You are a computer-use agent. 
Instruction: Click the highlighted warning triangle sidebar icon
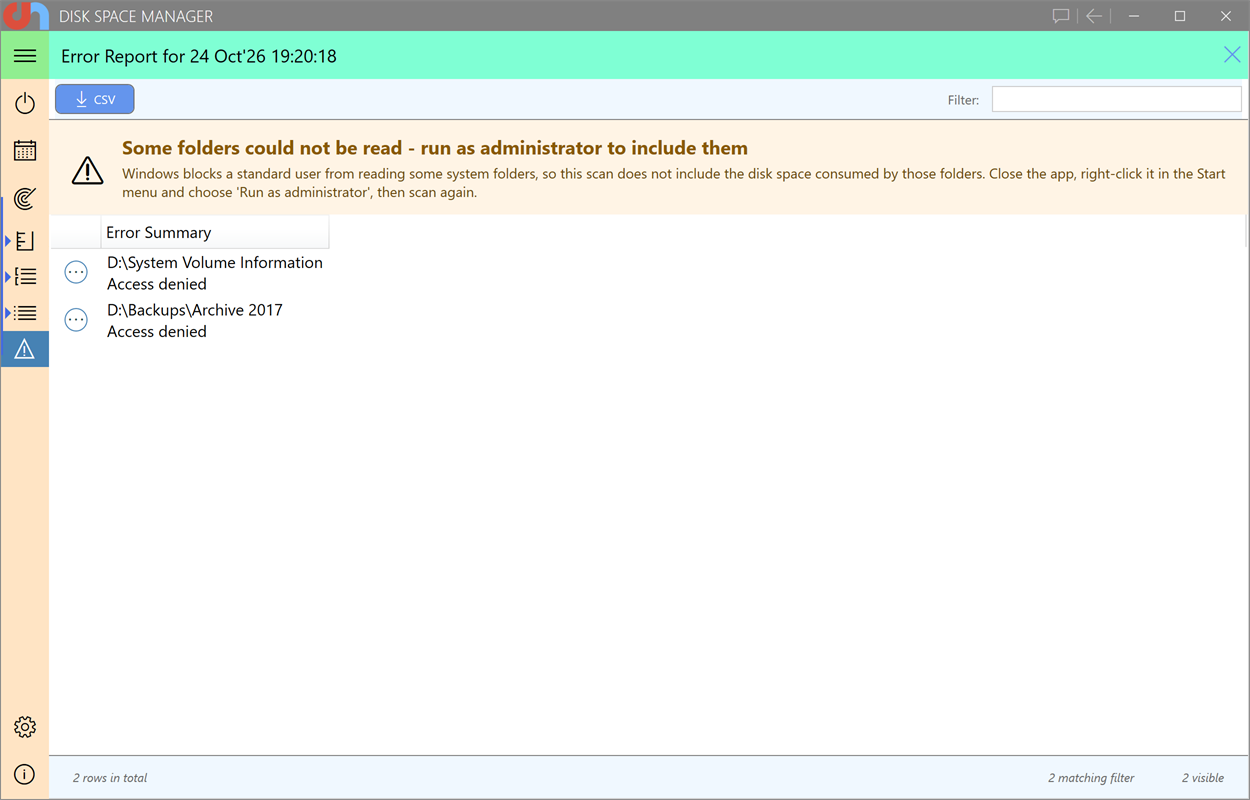coord(25,349)
